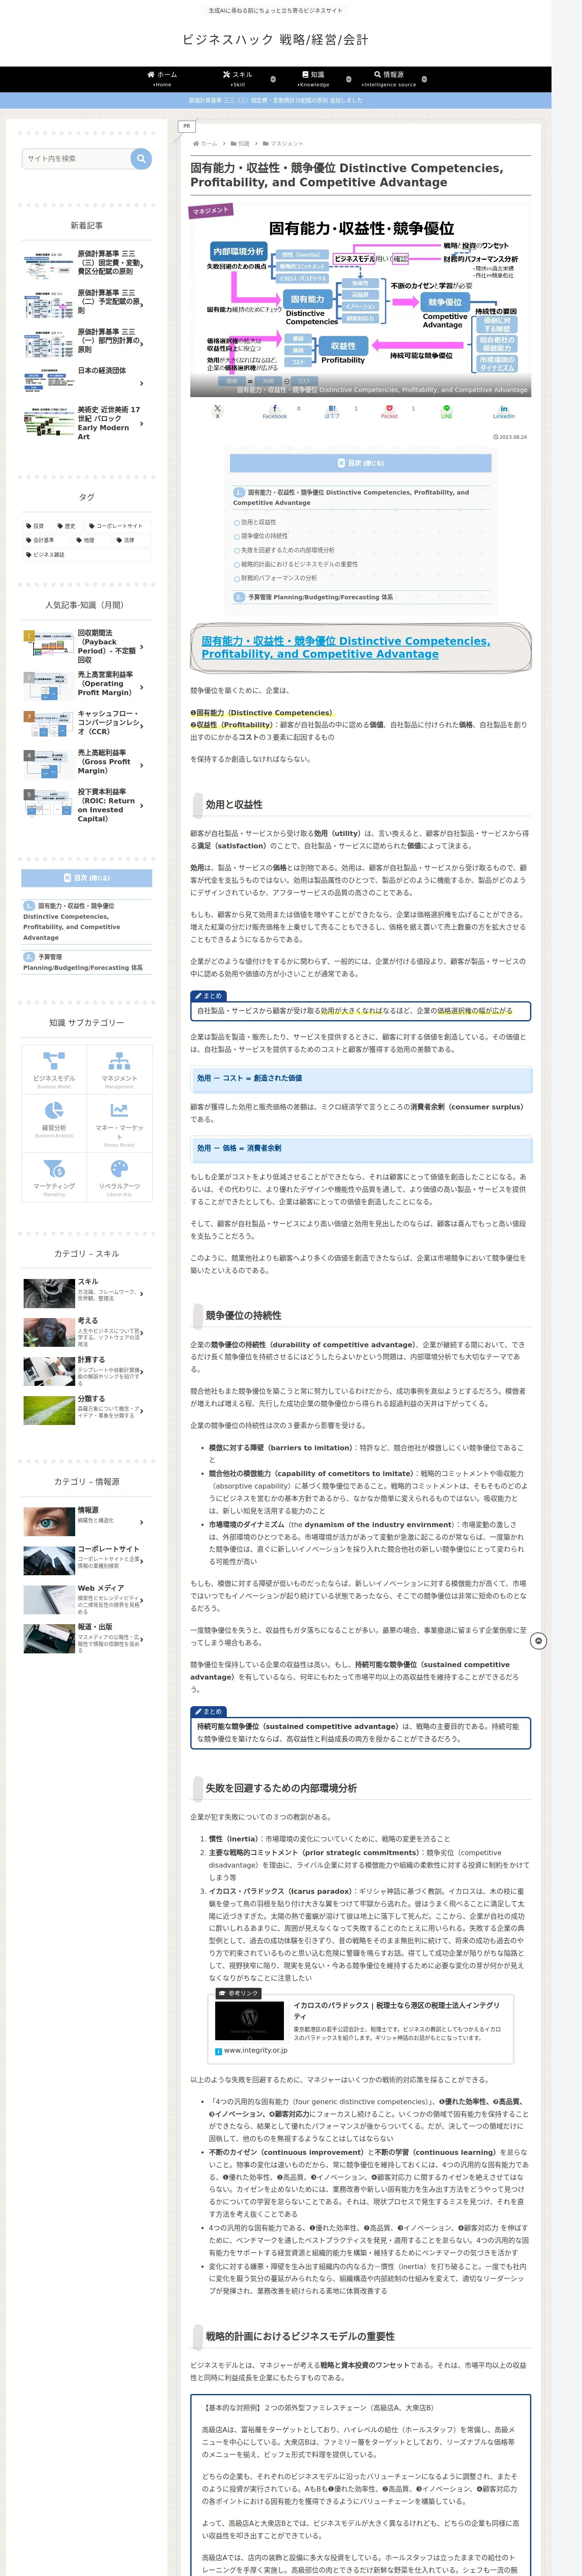Click the blue announcement banner text
The height and width of the screenshot is (2576, 582).
click(276, 100)
